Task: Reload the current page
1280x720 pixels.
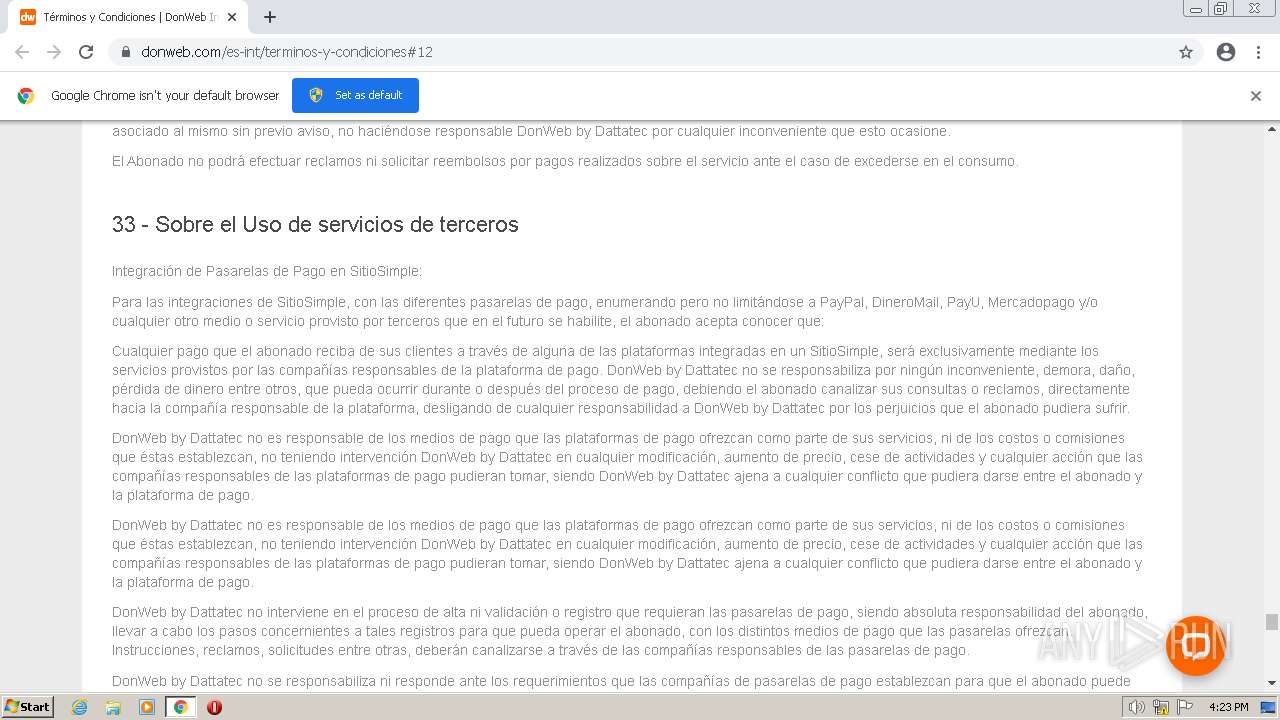Action: point(86,52)
